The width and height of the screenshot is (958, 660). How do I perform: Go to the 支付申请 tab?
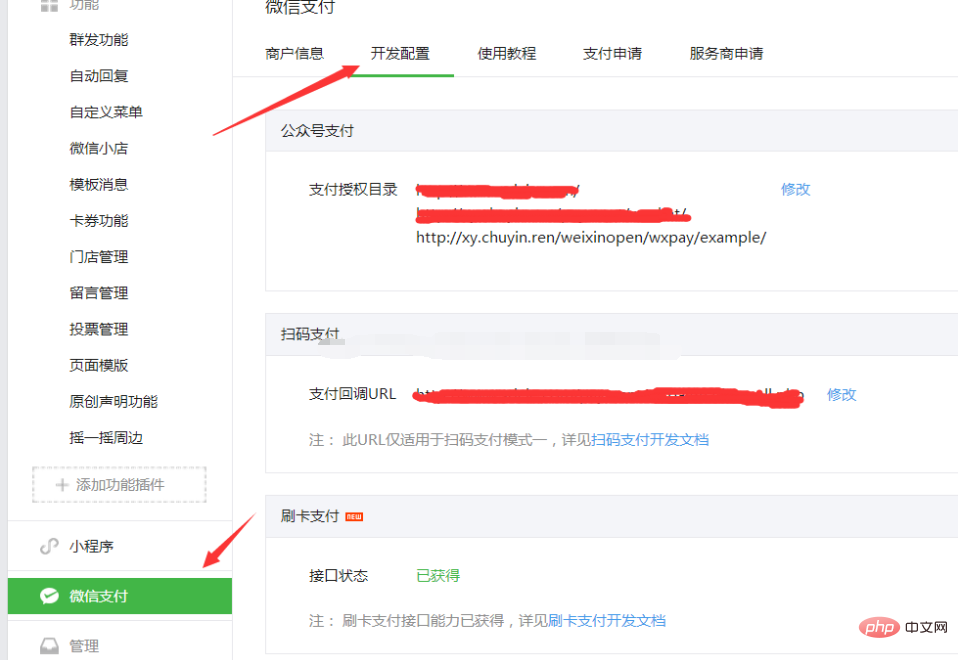(612, 54)
